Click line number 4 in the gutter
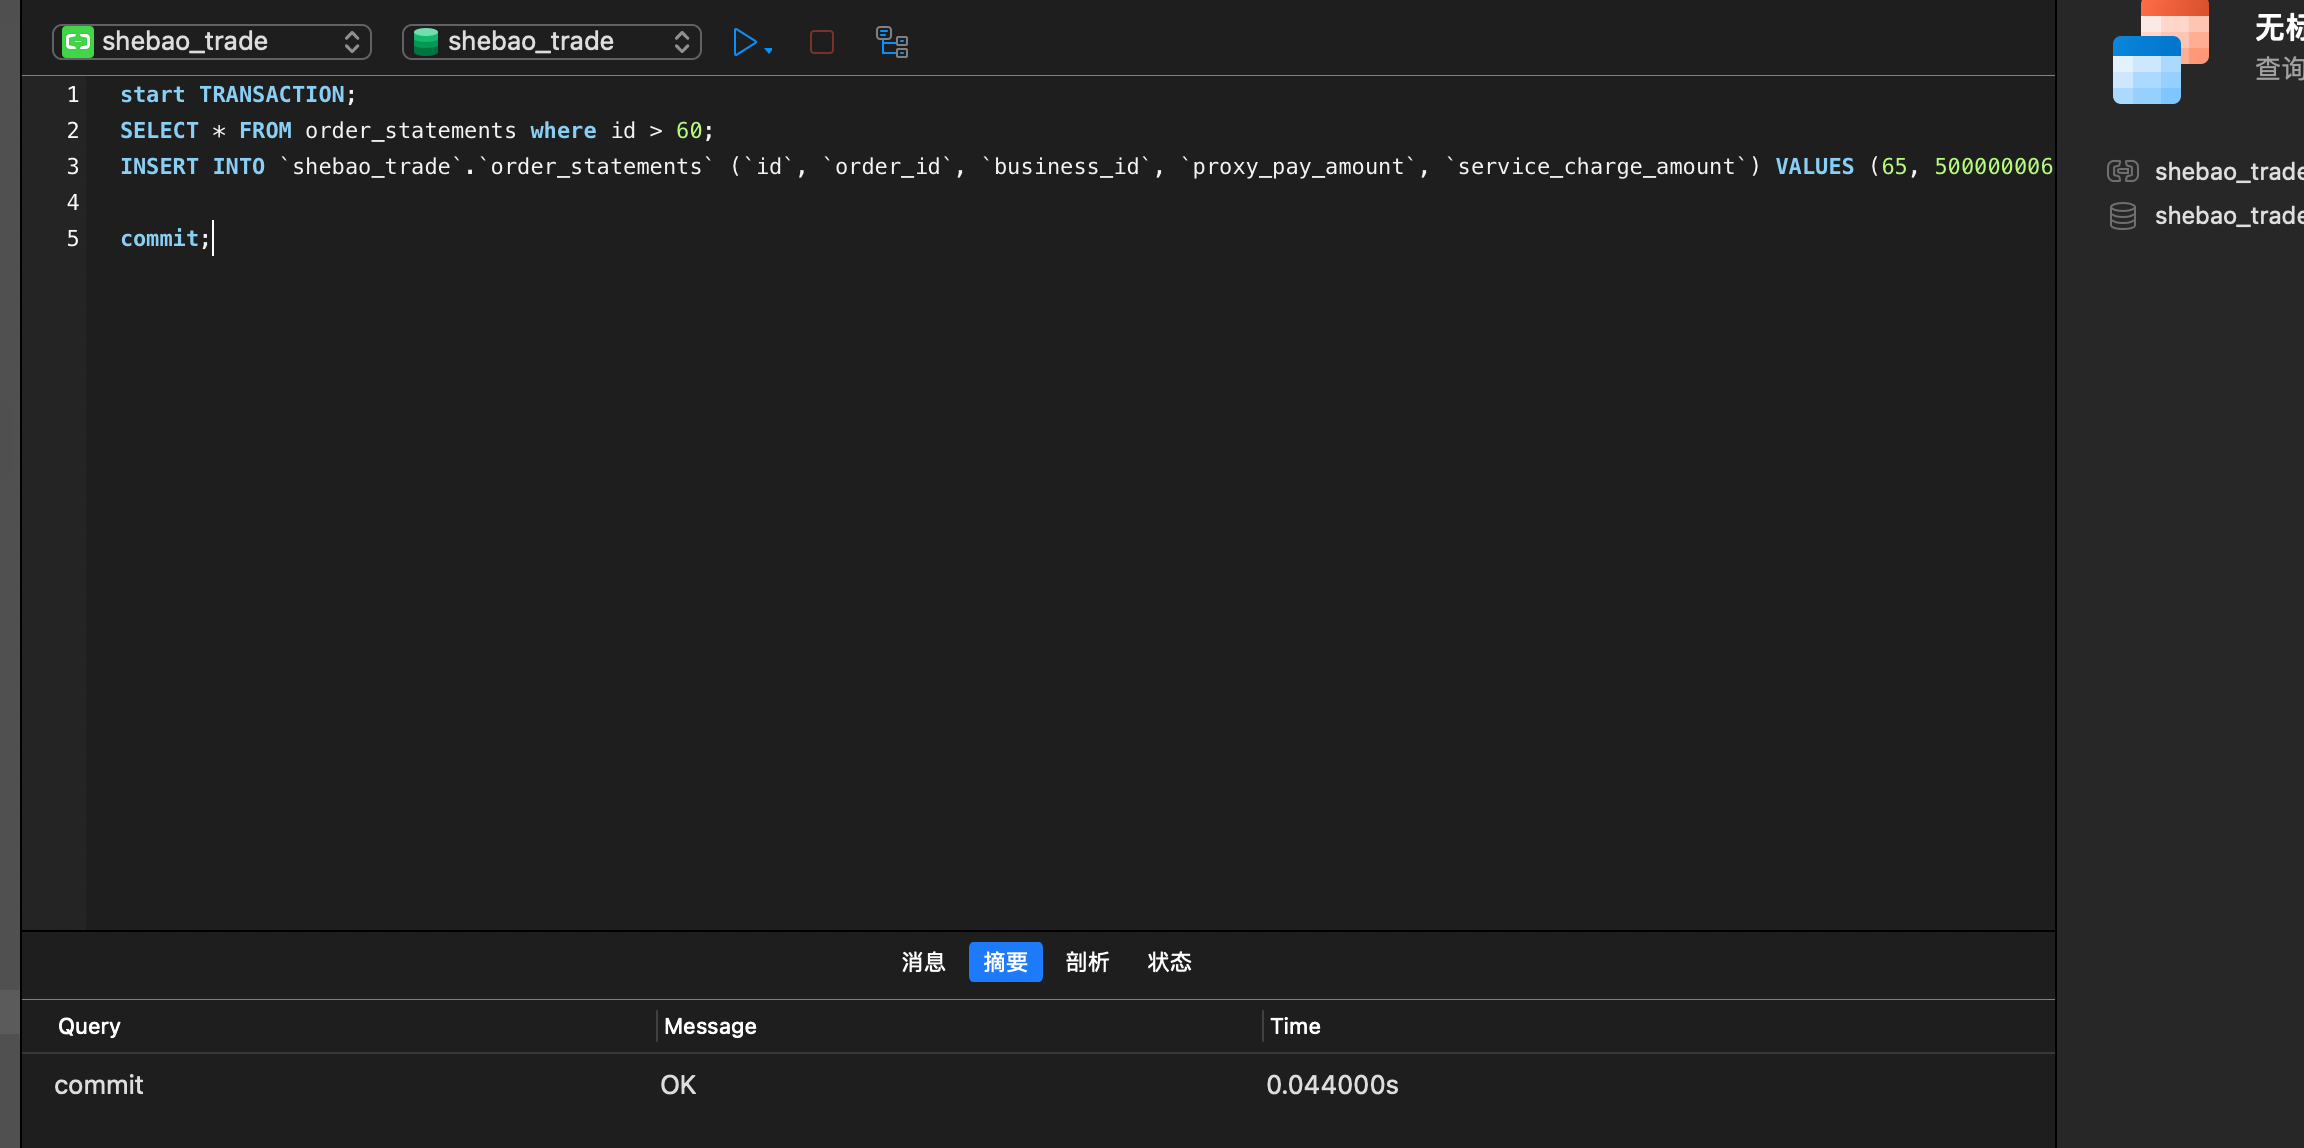The height and width of the screenshot is (1148, 2304). (x=72, y=202)
